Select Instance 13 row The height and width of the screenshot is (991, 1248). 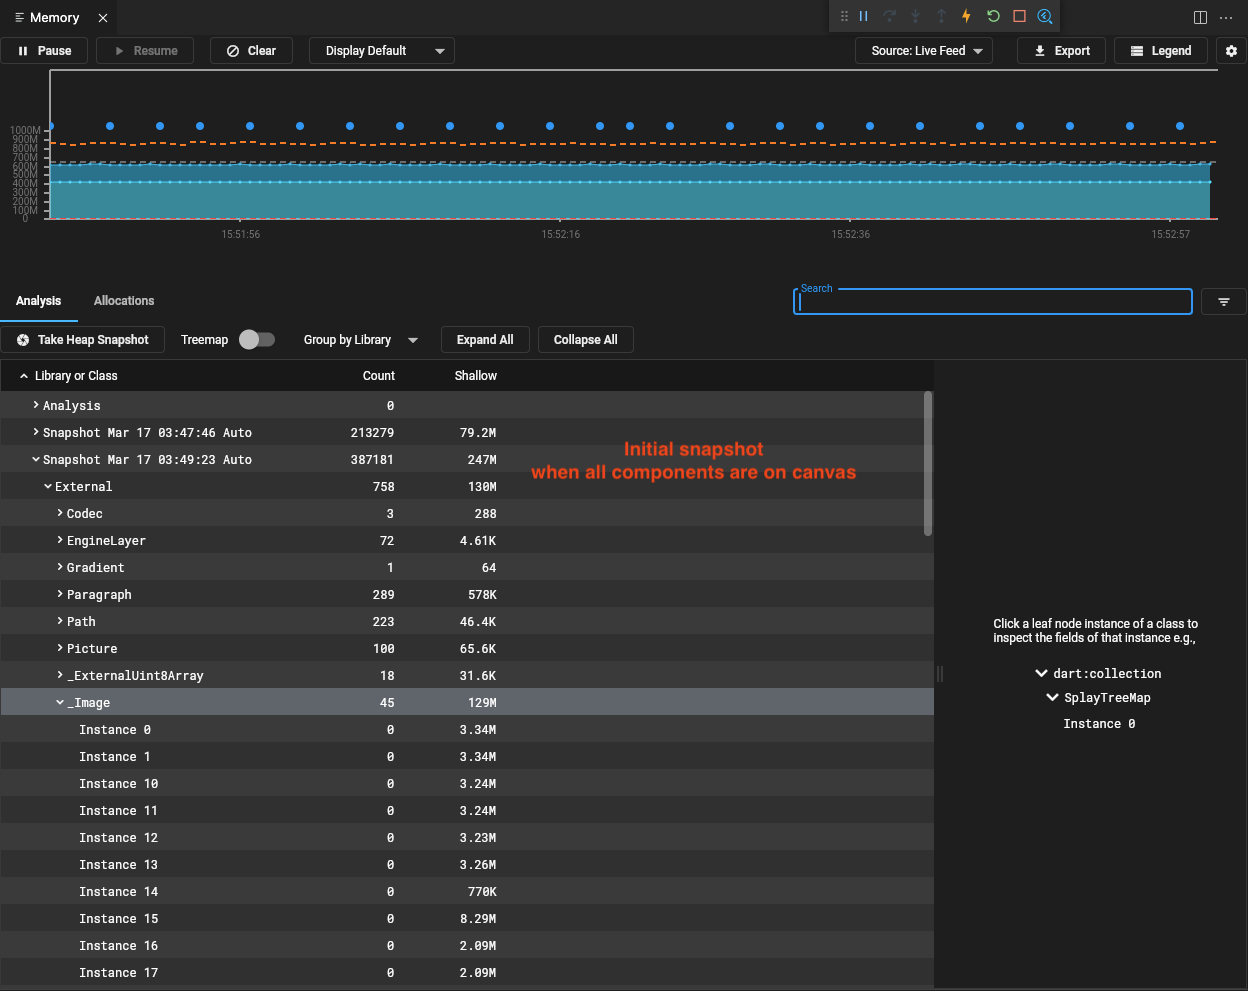point(467,865)
